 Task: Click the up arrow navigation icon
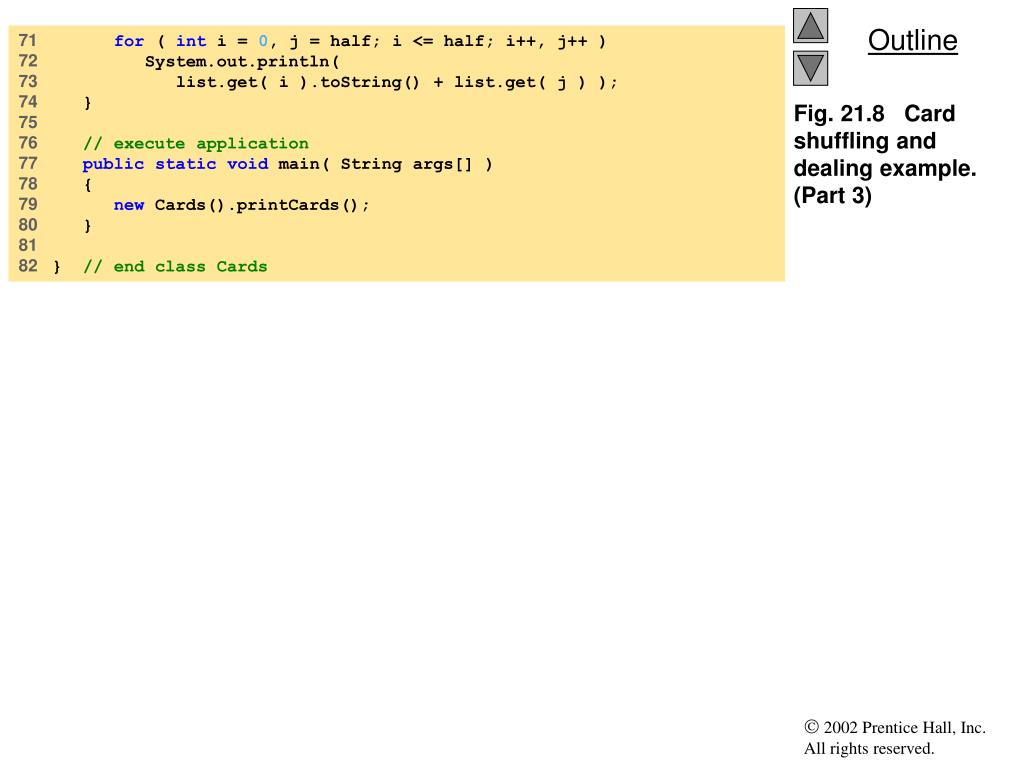(x=810, y=25)
